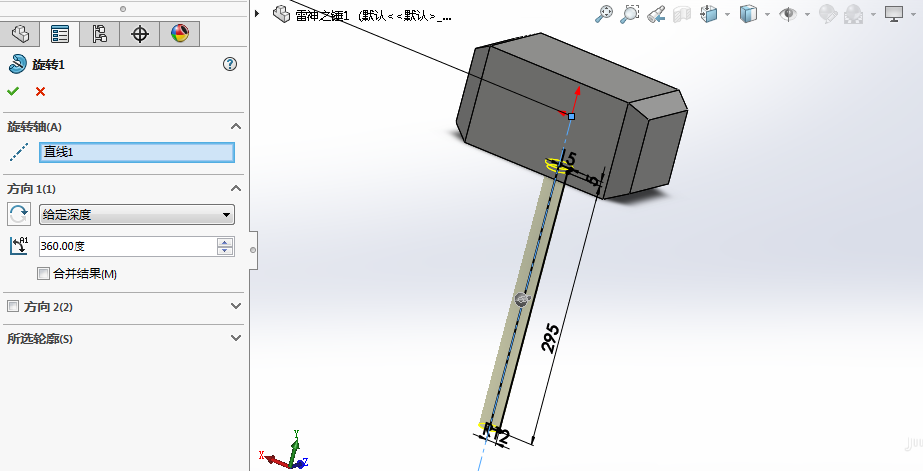Expand the 方向2(2) section
Viewport: 923px width, 471px height.
236,306
